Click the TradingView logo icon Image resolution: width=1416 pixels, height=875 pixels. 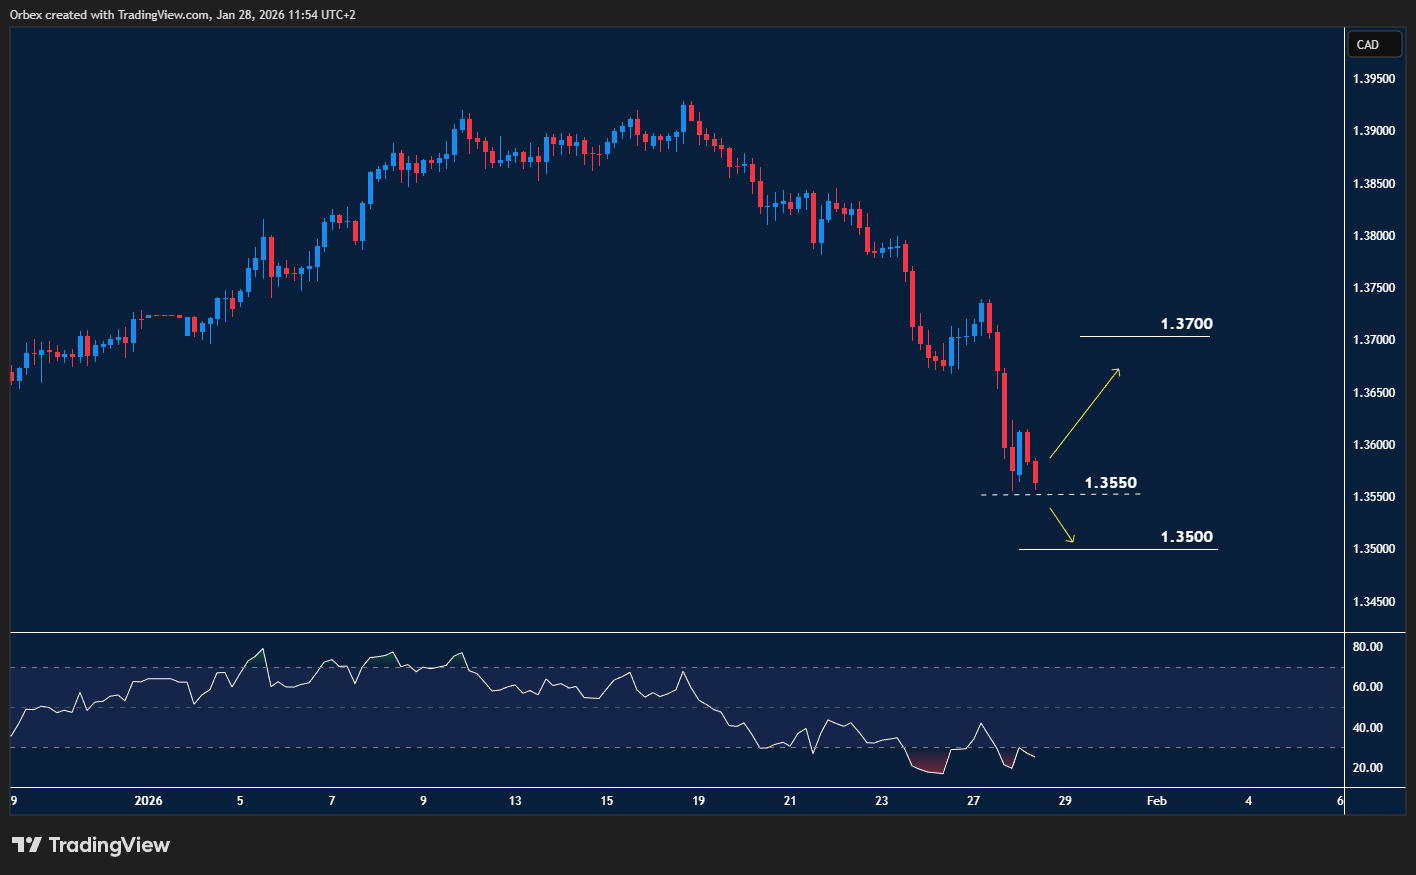click(x=27, y=845)
